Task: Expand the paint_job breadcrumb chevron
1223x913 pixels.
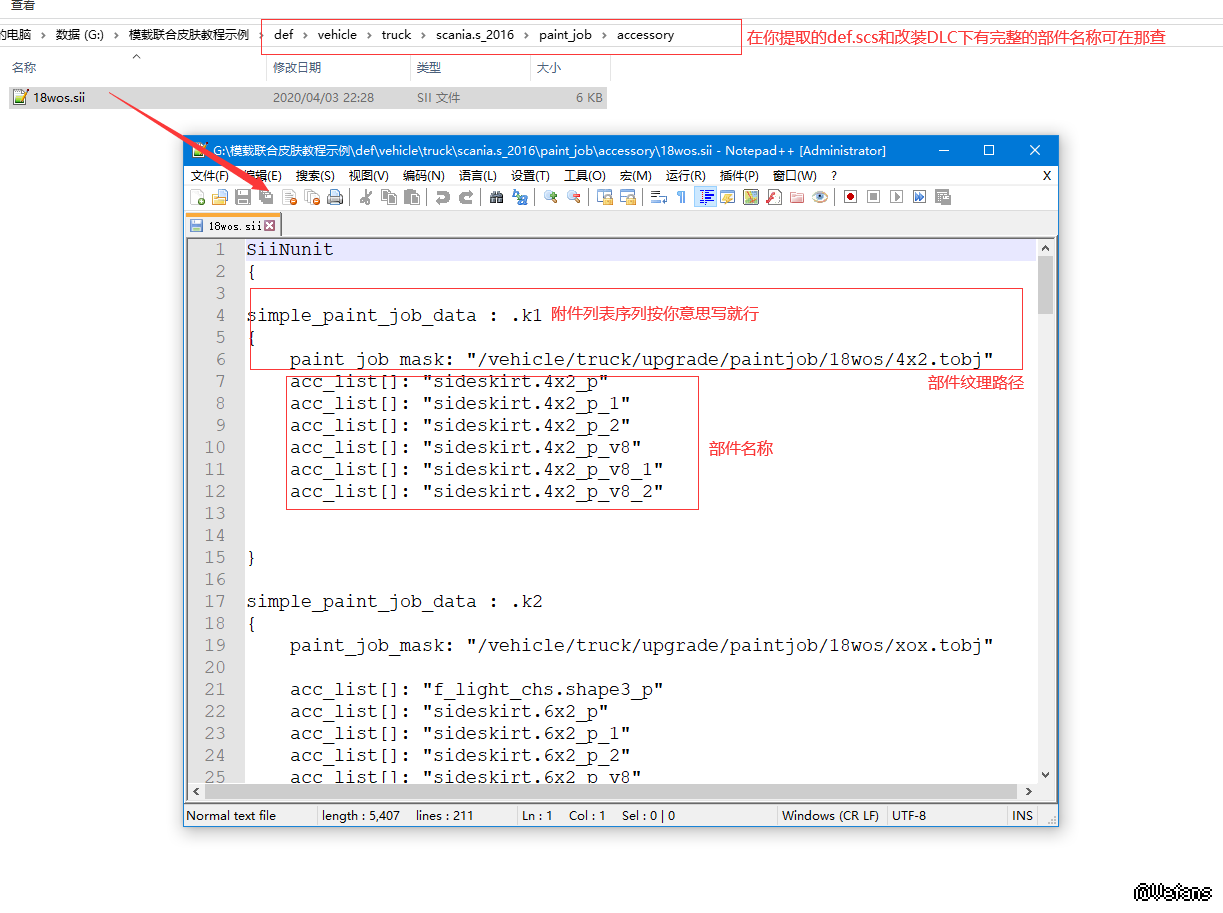Action: coord(604,35)
